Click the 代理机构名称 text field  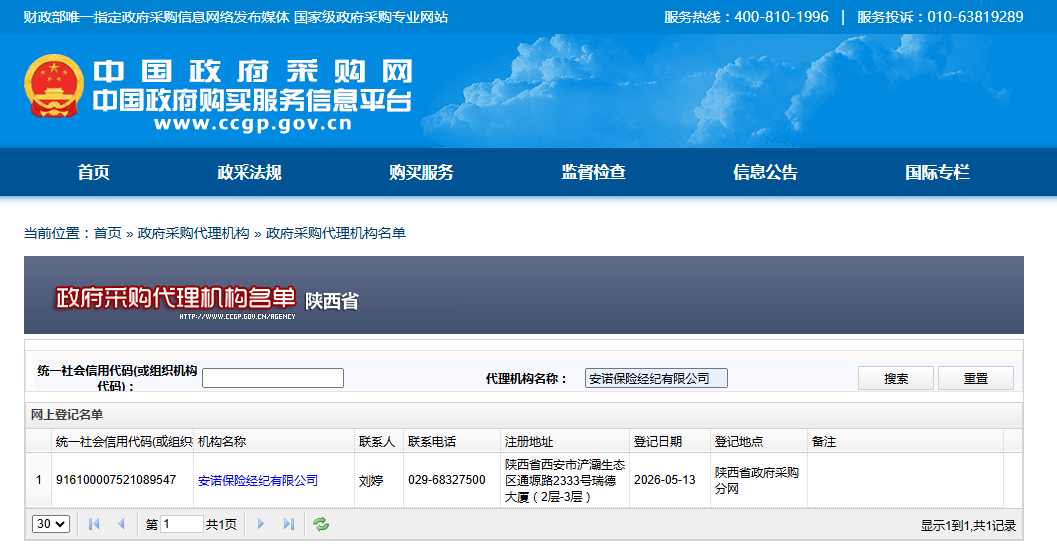[x=656, y=378]
